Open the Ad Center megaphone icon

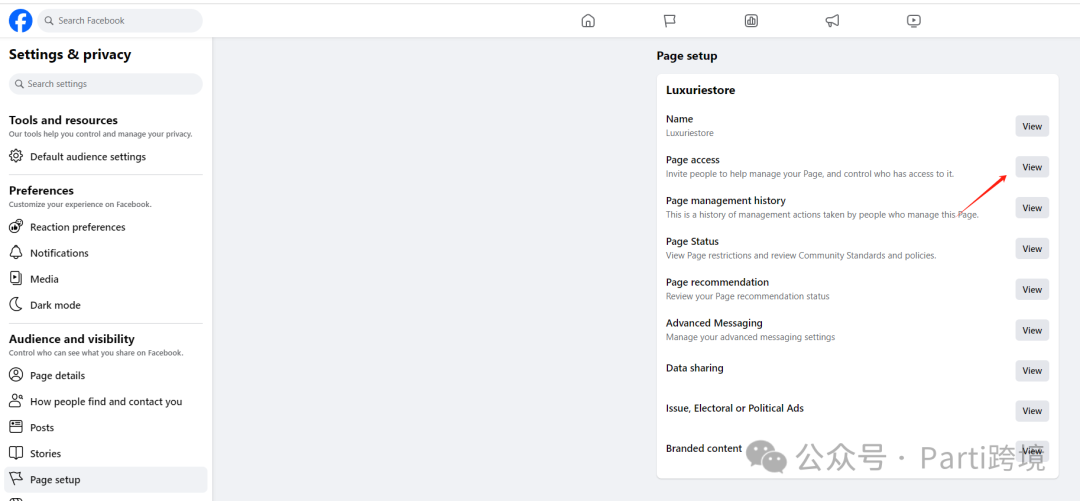(x=832, y=21)
